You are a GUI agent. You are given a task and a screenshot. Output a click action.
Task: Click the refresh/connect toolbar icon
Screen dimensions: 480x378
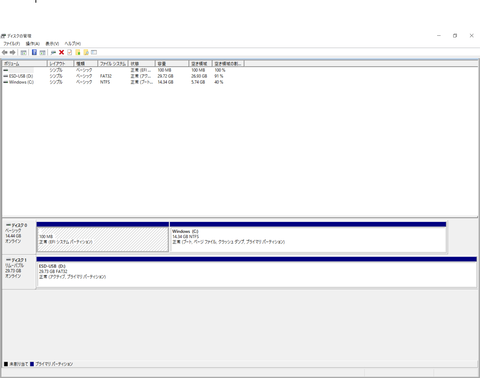[x=53, y=52]
